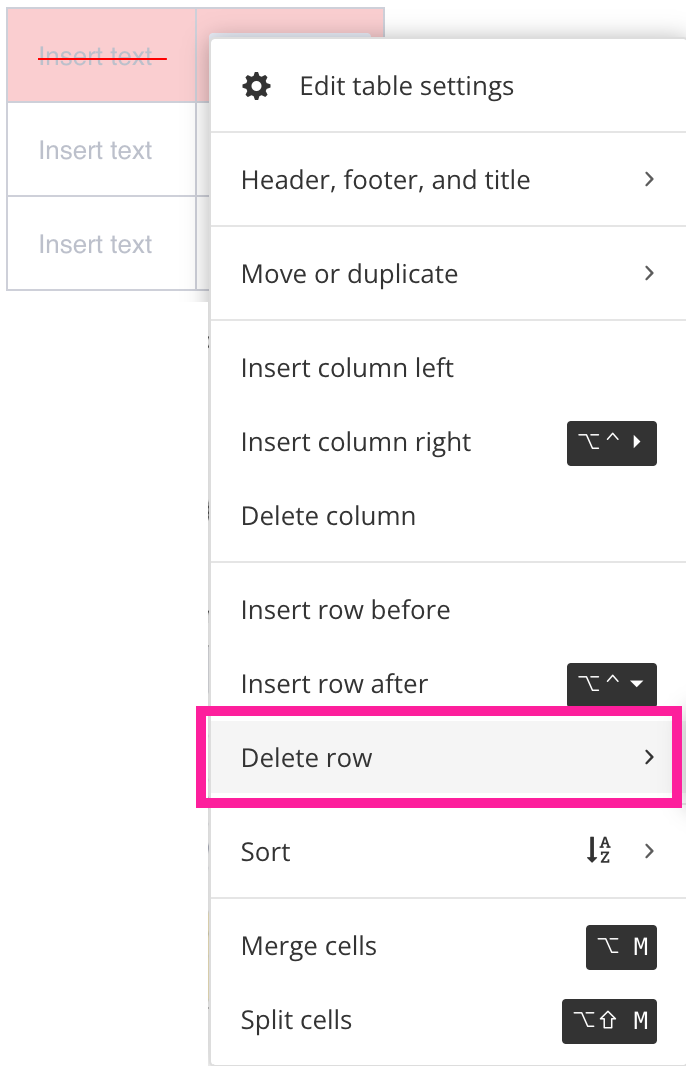Click Edit table settings label
The width and height of the screenshot is (686, 1066).
pos(406,86)
